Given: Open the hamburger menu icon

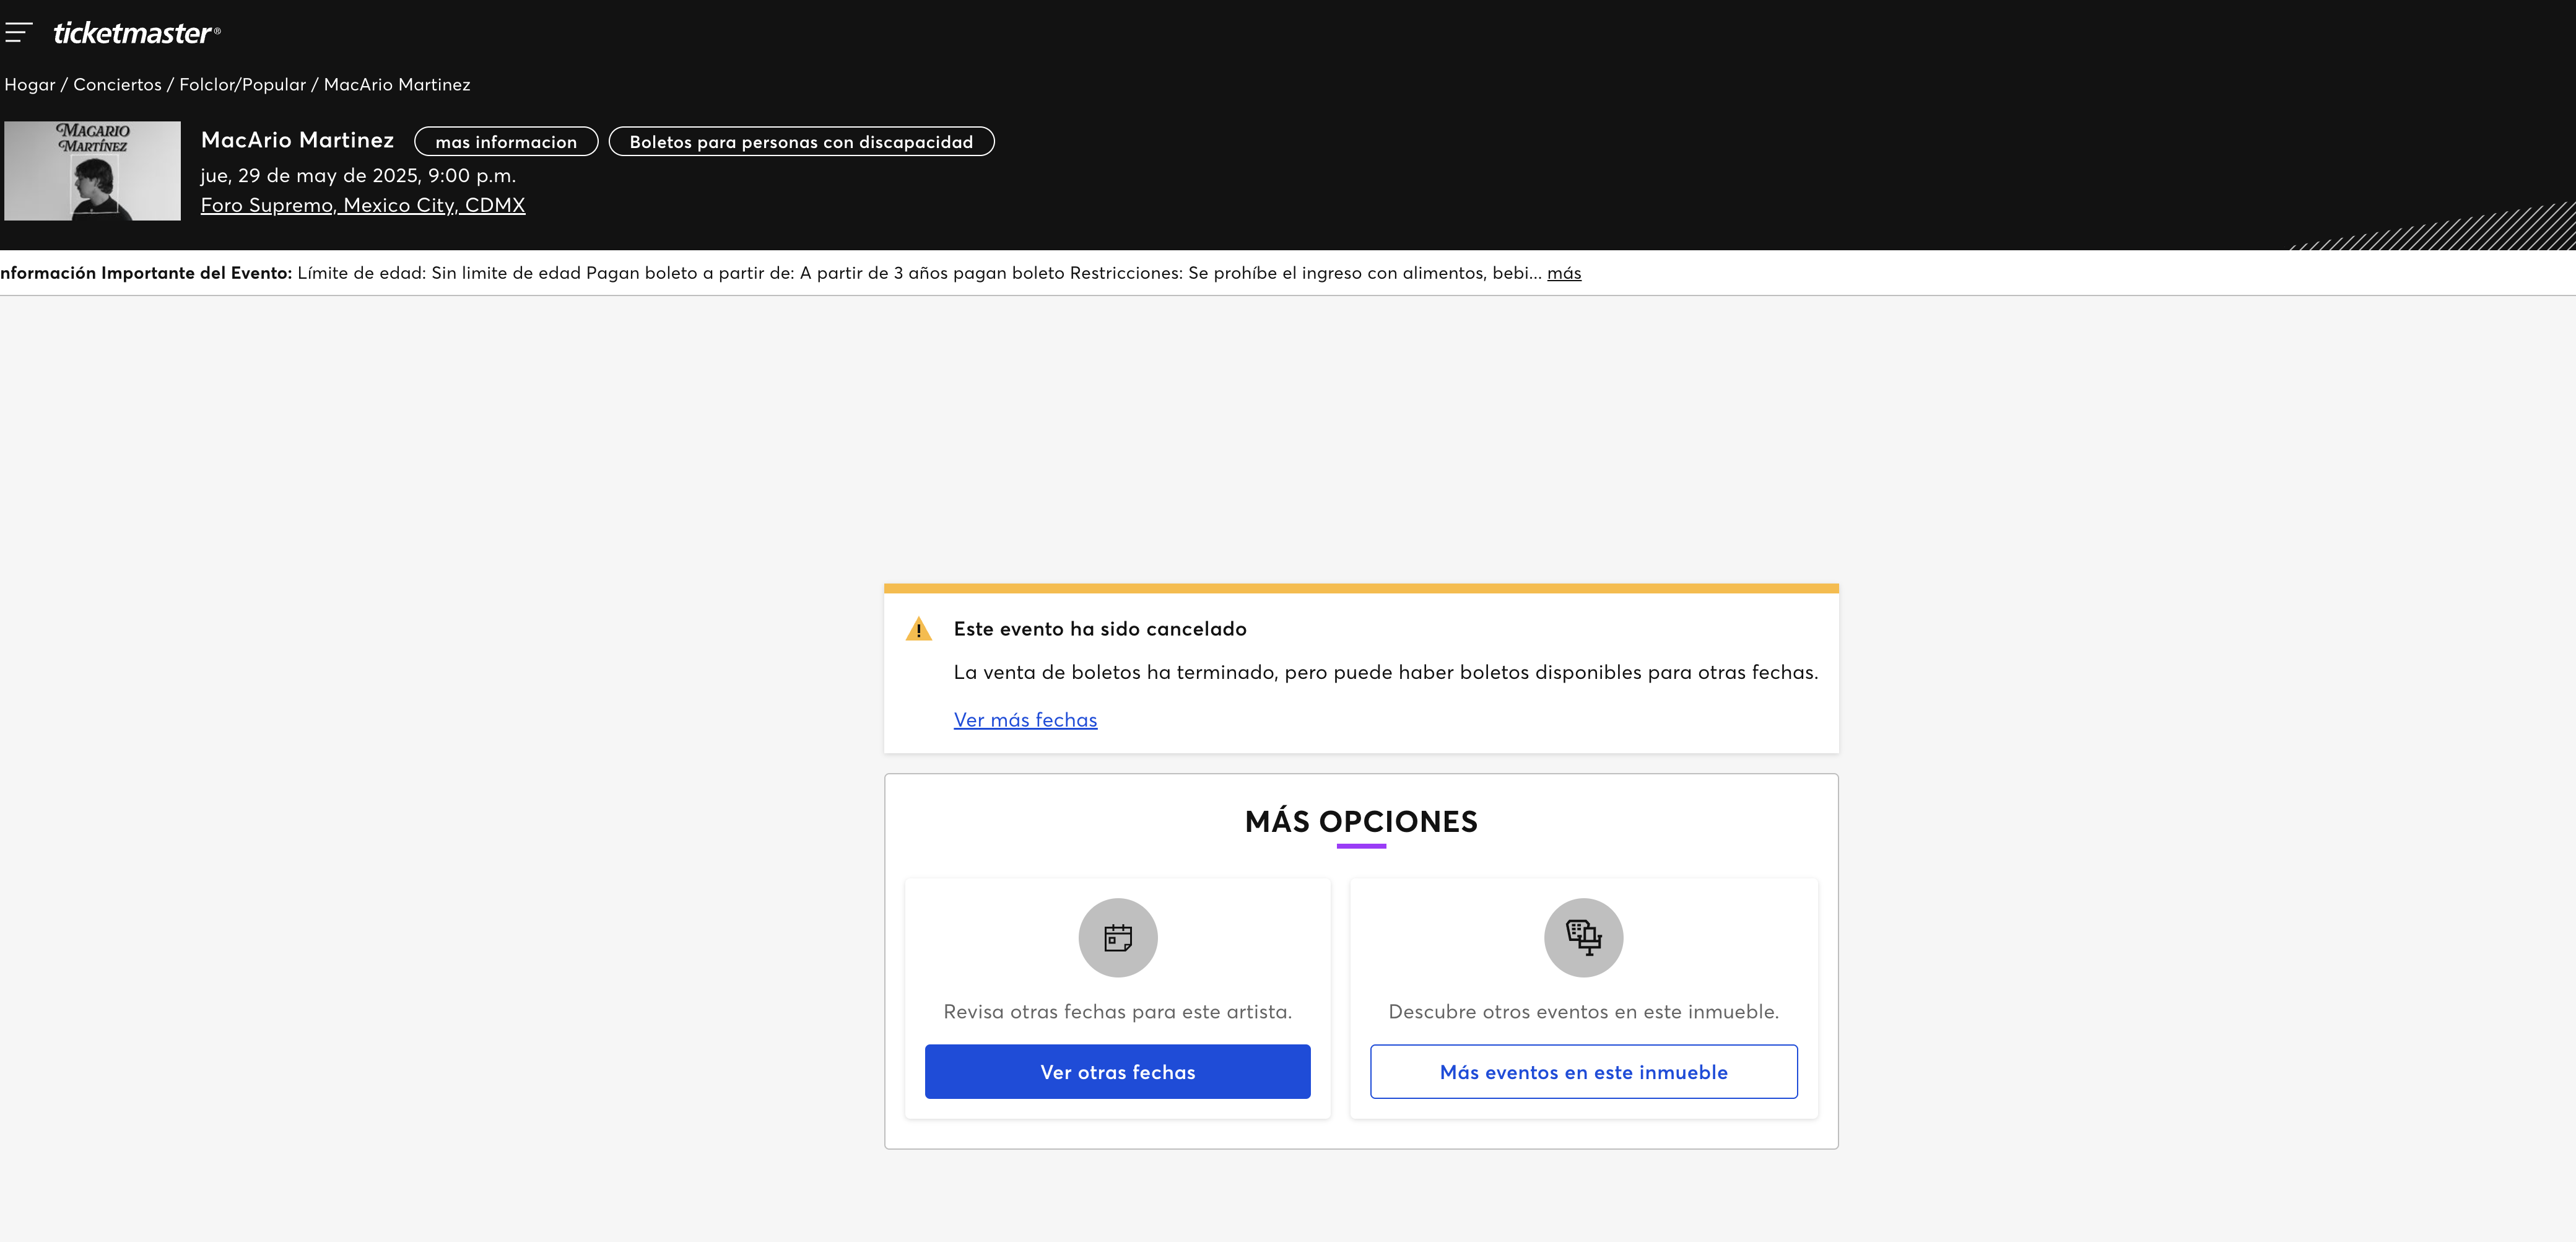Looking at the screenshot, I should click(18, 33).
